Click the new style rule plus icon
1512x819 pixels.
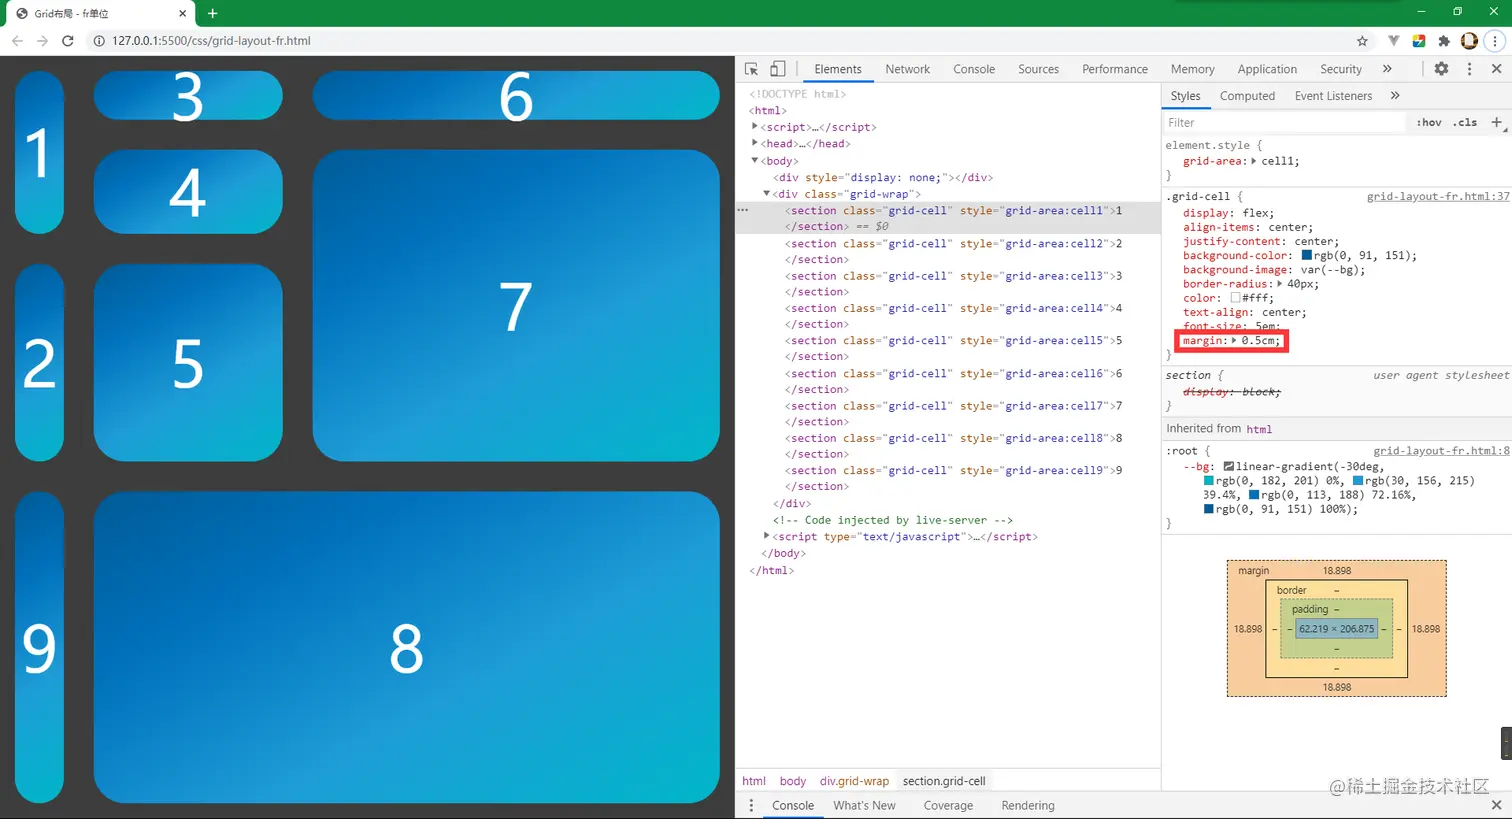click(1497, 122)
